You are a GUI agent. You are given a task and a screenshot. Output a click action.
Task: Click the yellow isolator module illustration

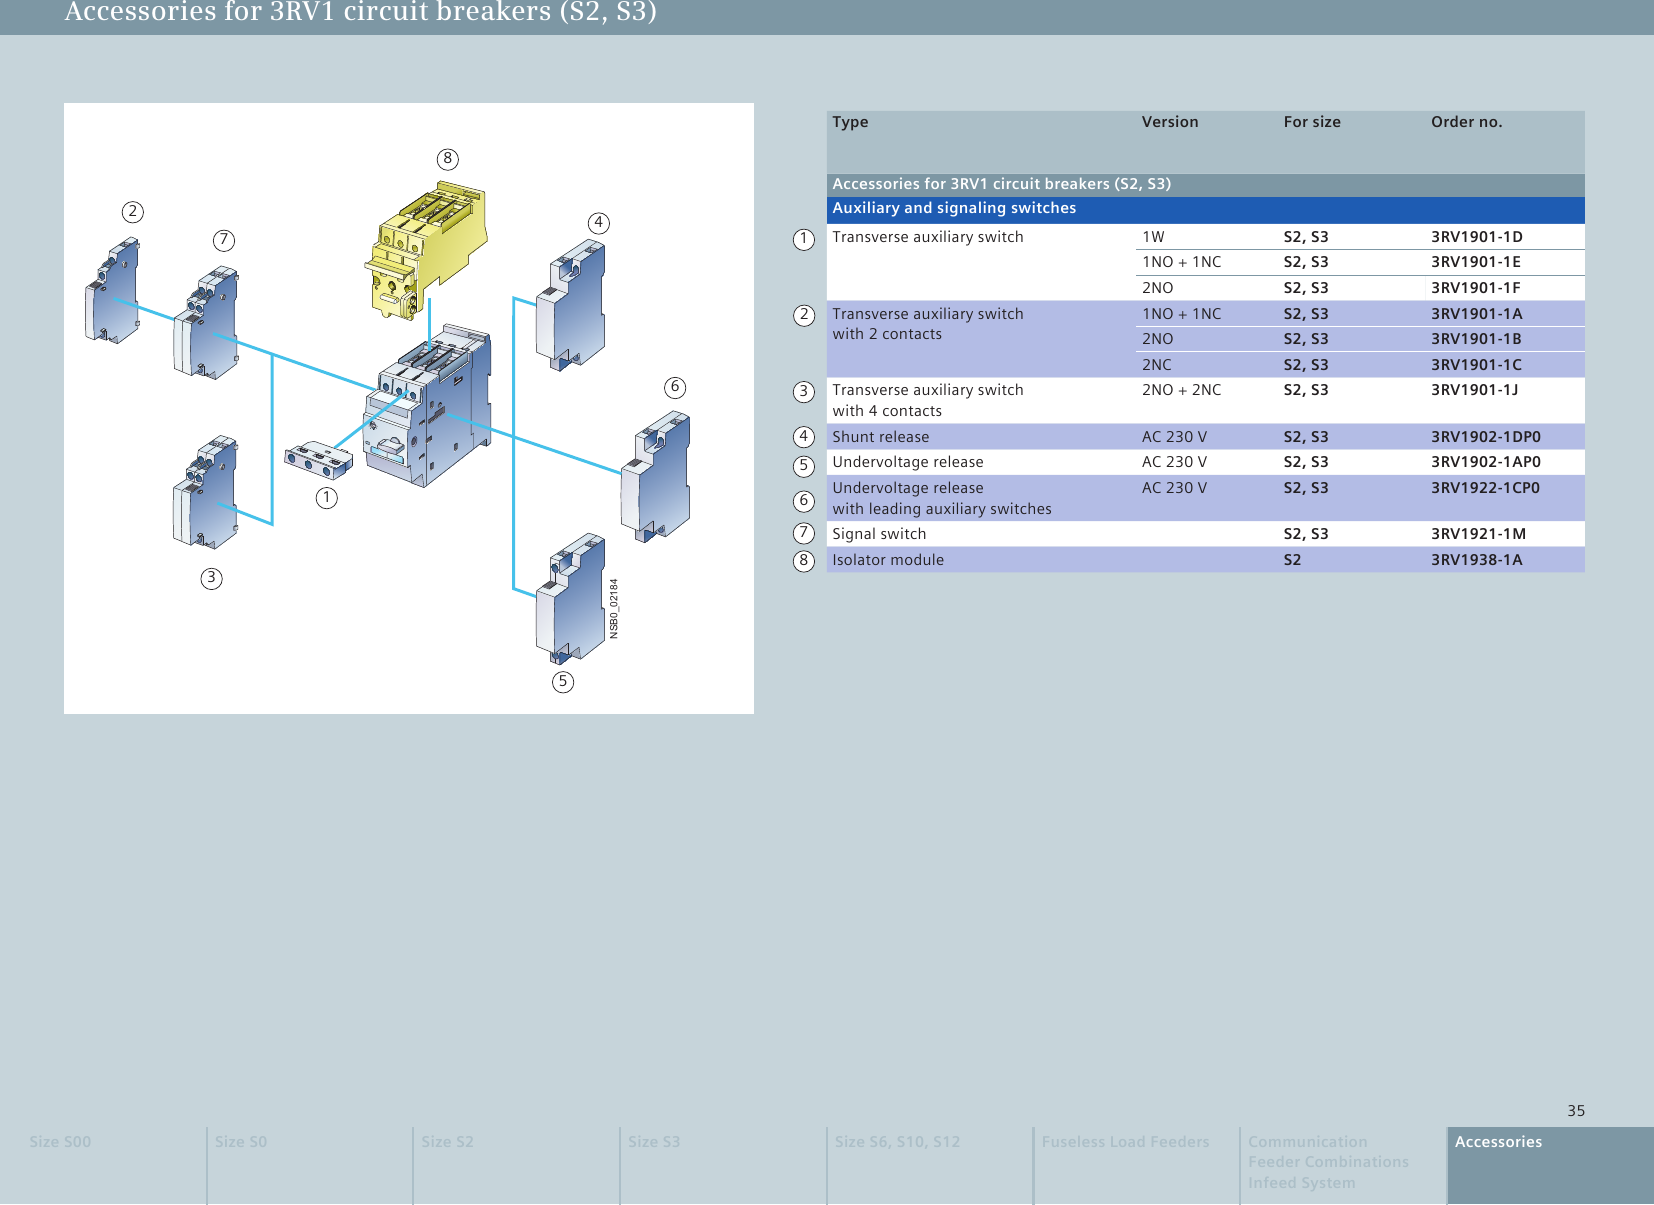424,250
